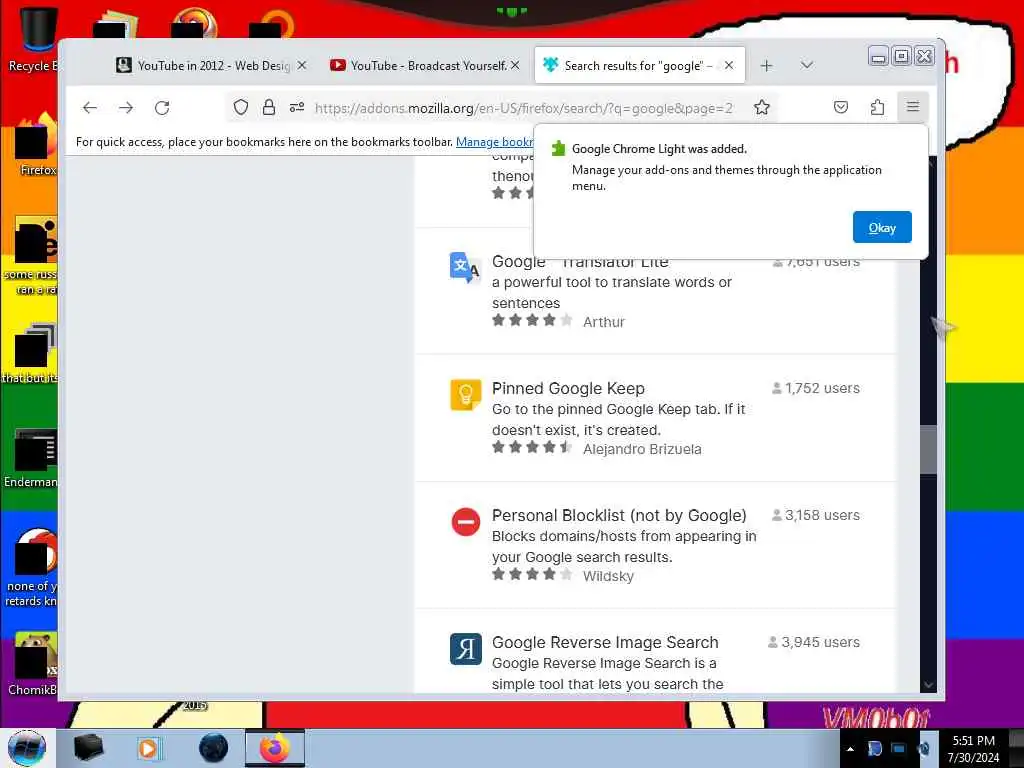Screen dimensions: 1024x768
Task: Go forward with the forward arrow
Action: coord(126,108)
